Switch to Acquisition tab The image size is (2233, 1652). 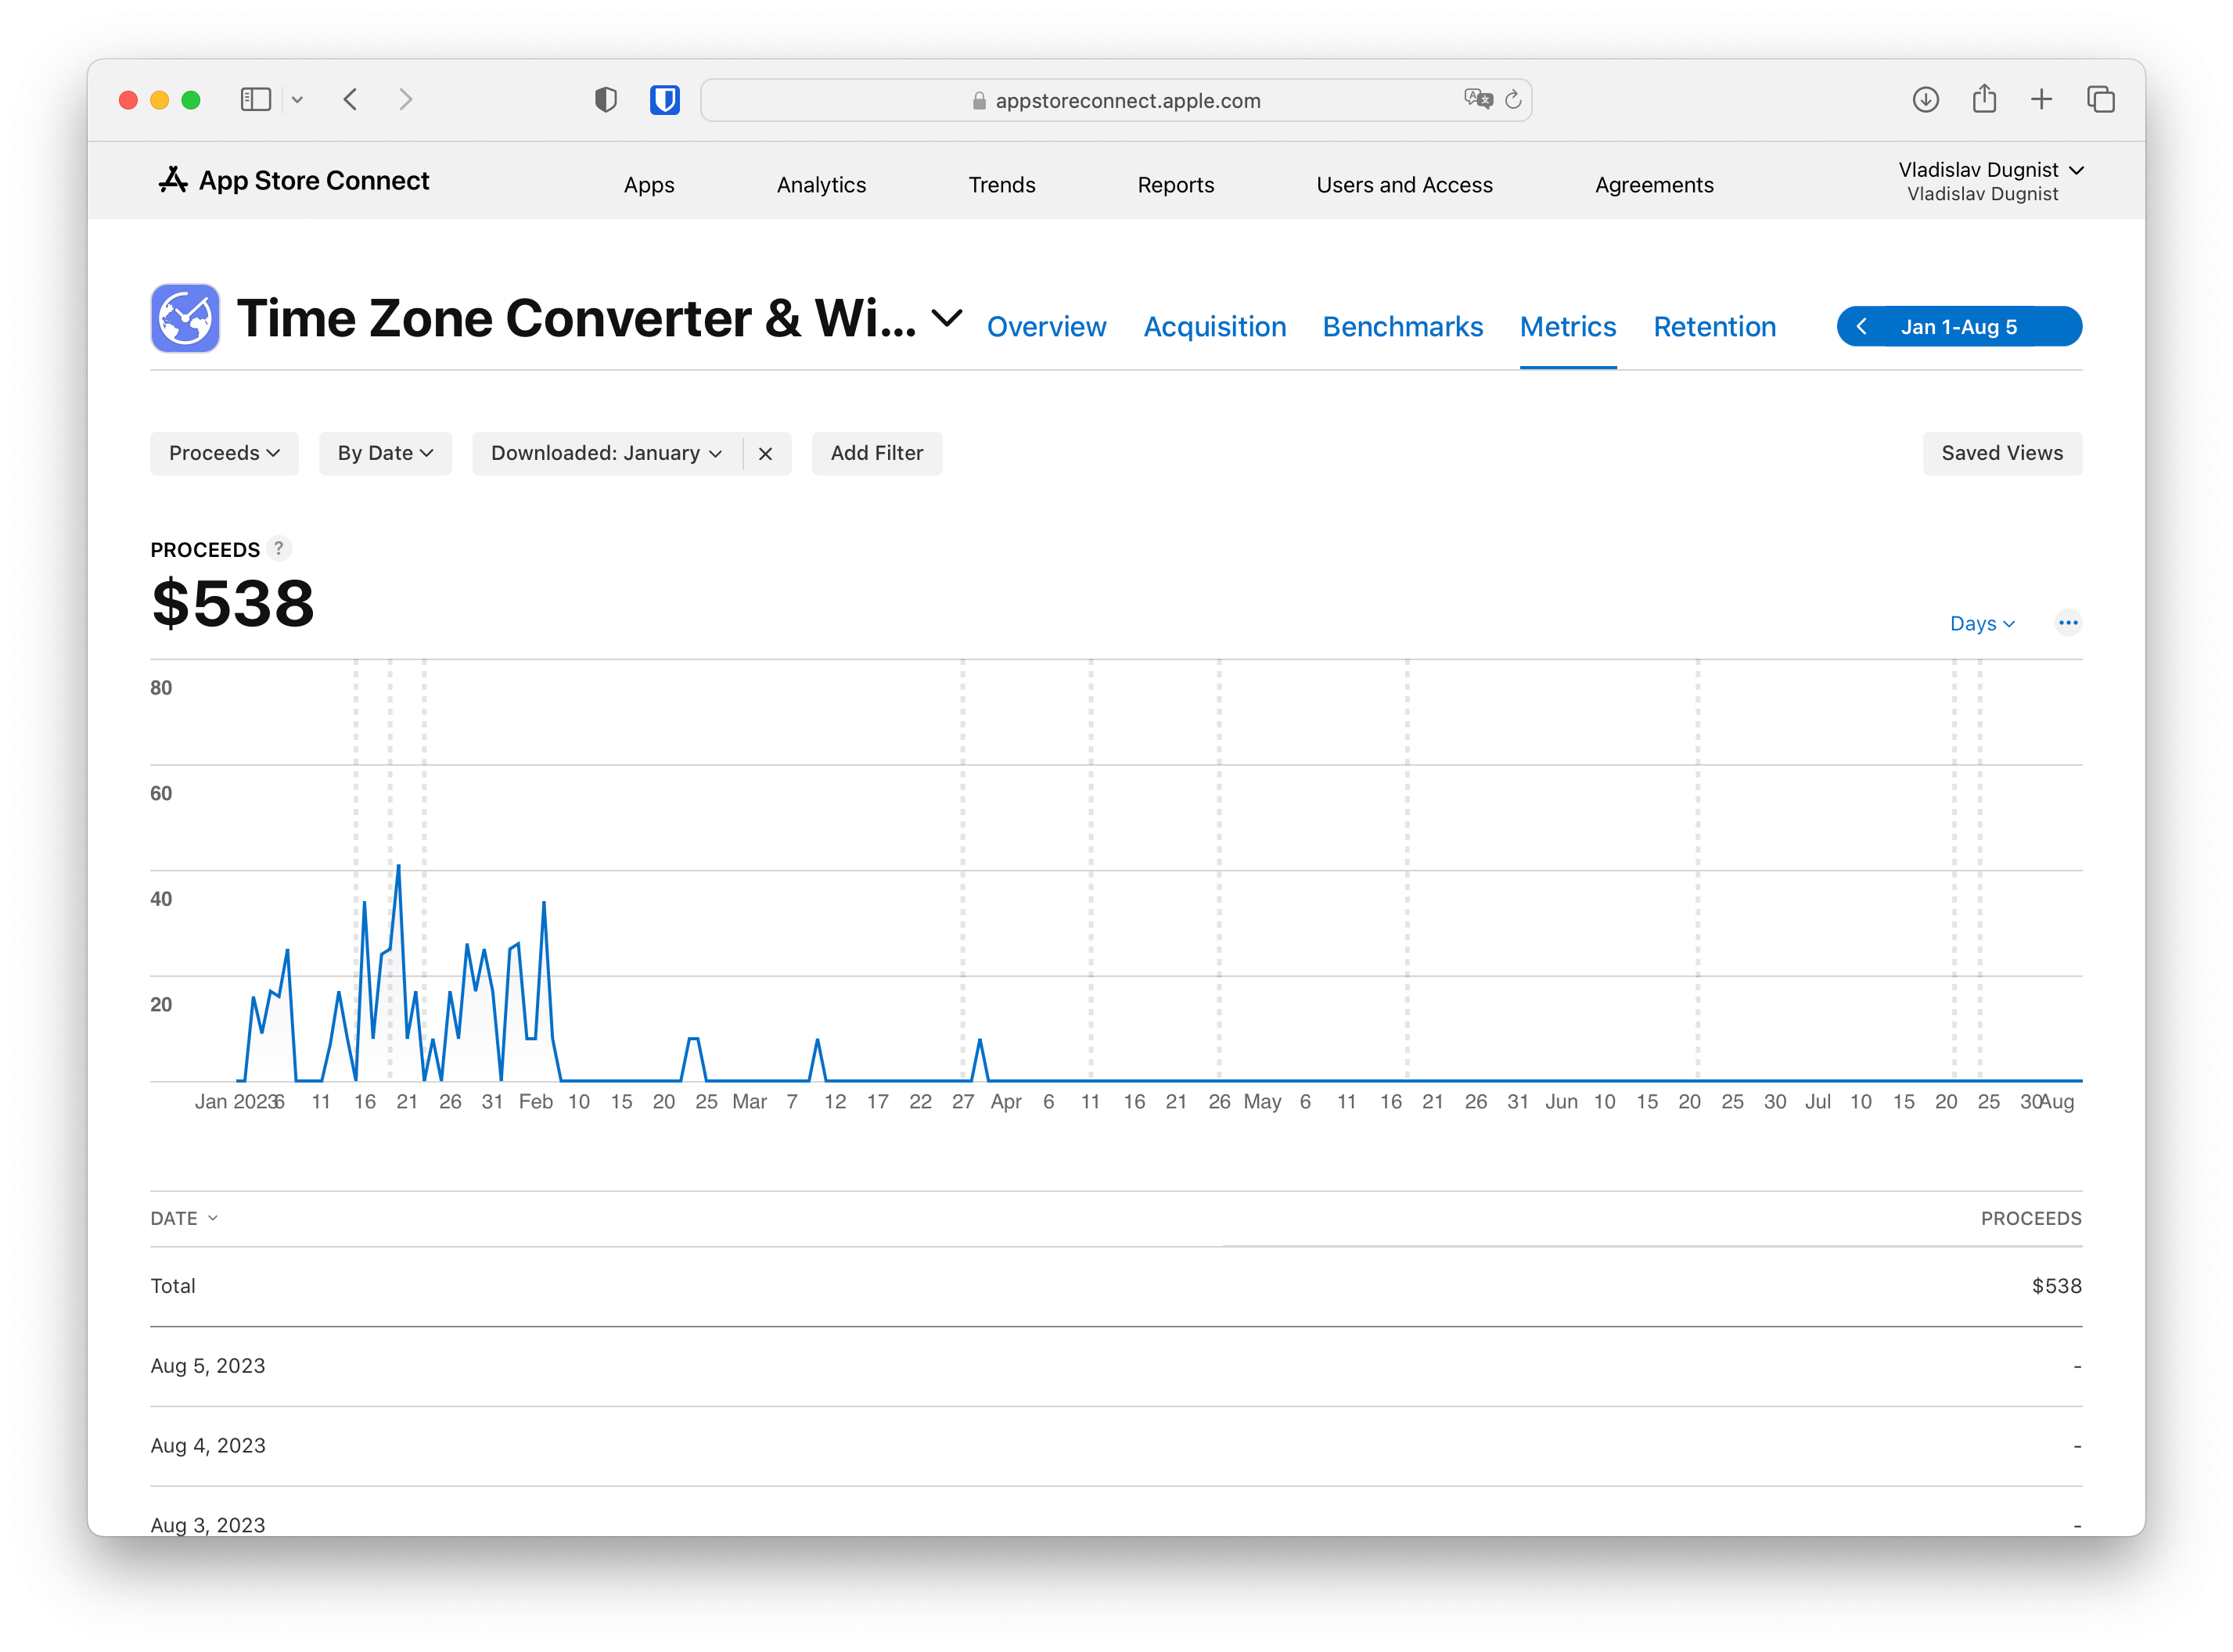[1214, 327]
